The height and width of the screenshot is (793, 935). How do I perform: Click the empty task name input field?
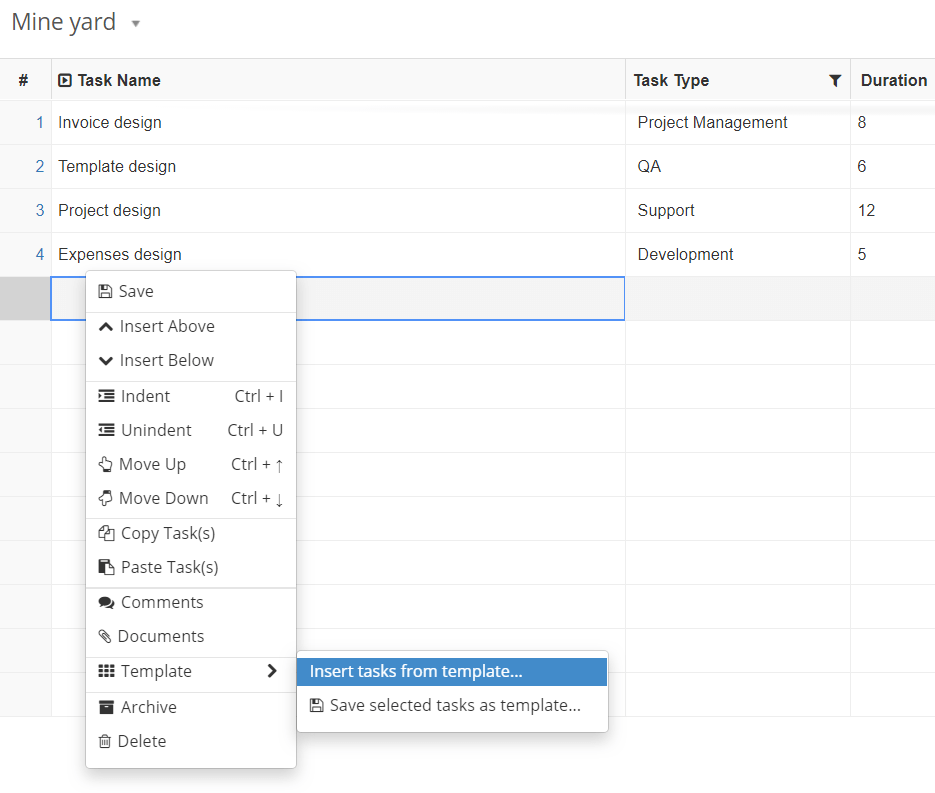click(x=460, y=298)
